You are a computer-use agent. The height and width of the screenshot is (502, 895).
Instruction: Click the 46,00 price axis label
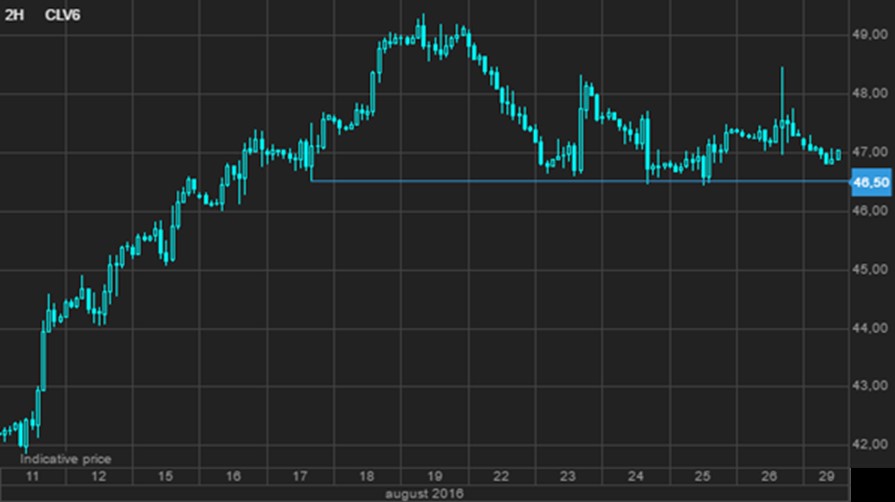(870, 211)
